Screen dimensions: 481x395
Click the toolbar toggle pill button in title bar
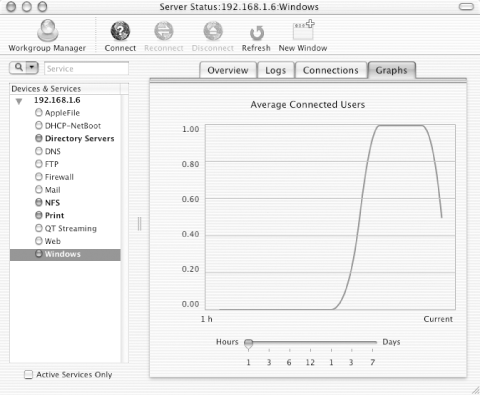click(x=466, y=7)
